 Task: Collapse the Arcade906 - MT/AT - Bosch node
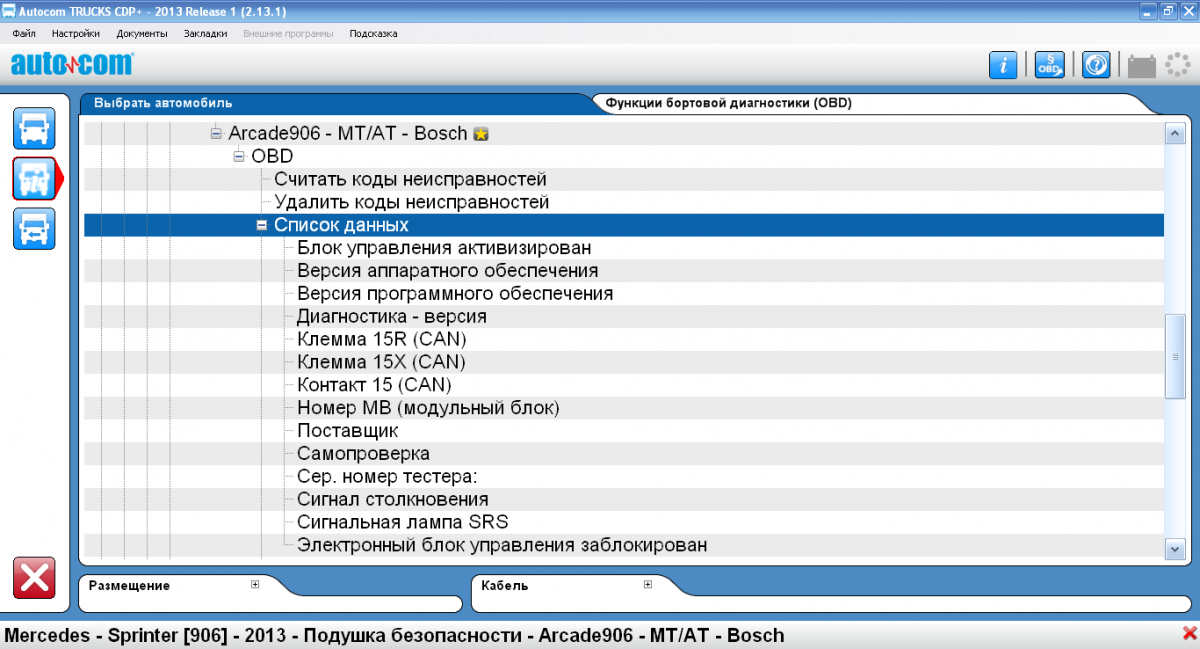coord(215,133)
